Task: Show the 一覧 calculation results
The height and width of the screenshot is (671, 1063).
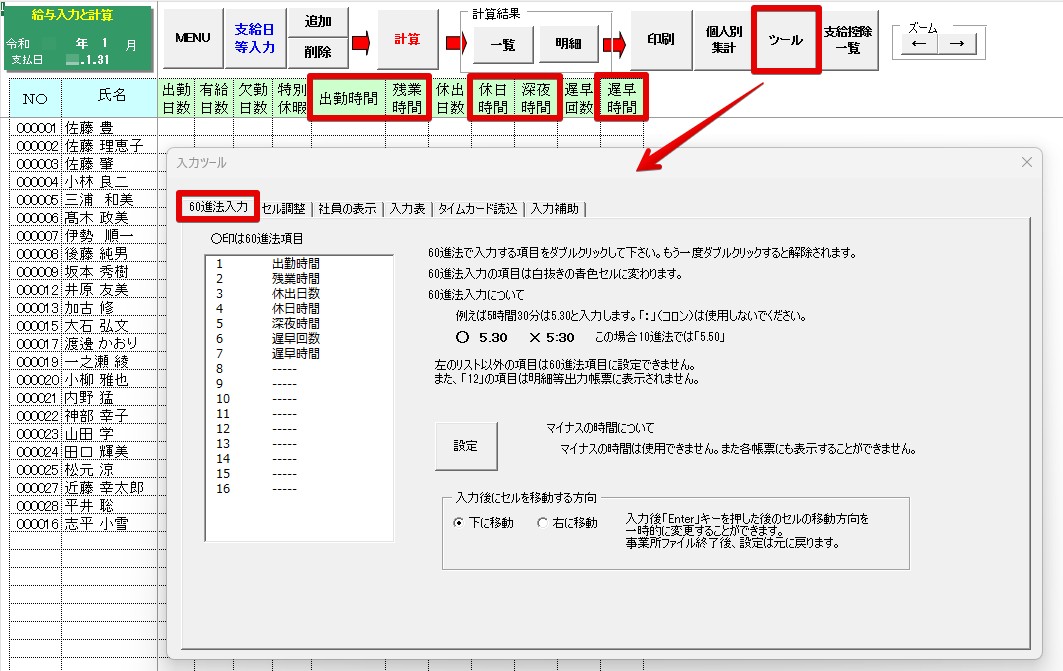Action: (503, 45)
